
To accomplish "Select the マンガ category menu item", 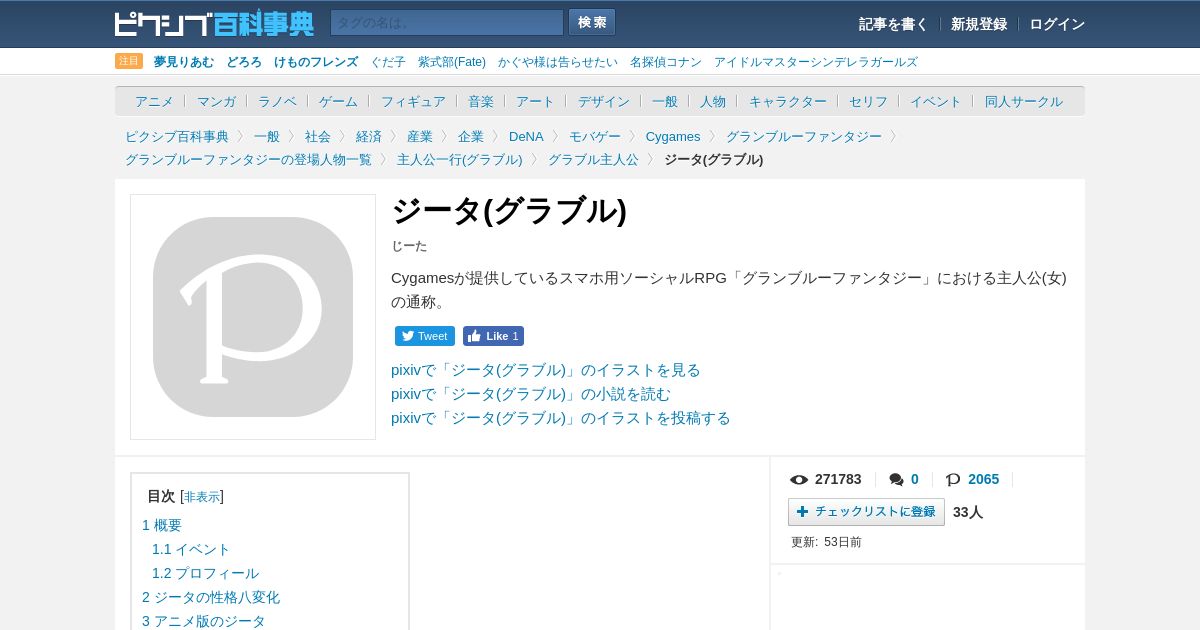I will click(216, 101).
